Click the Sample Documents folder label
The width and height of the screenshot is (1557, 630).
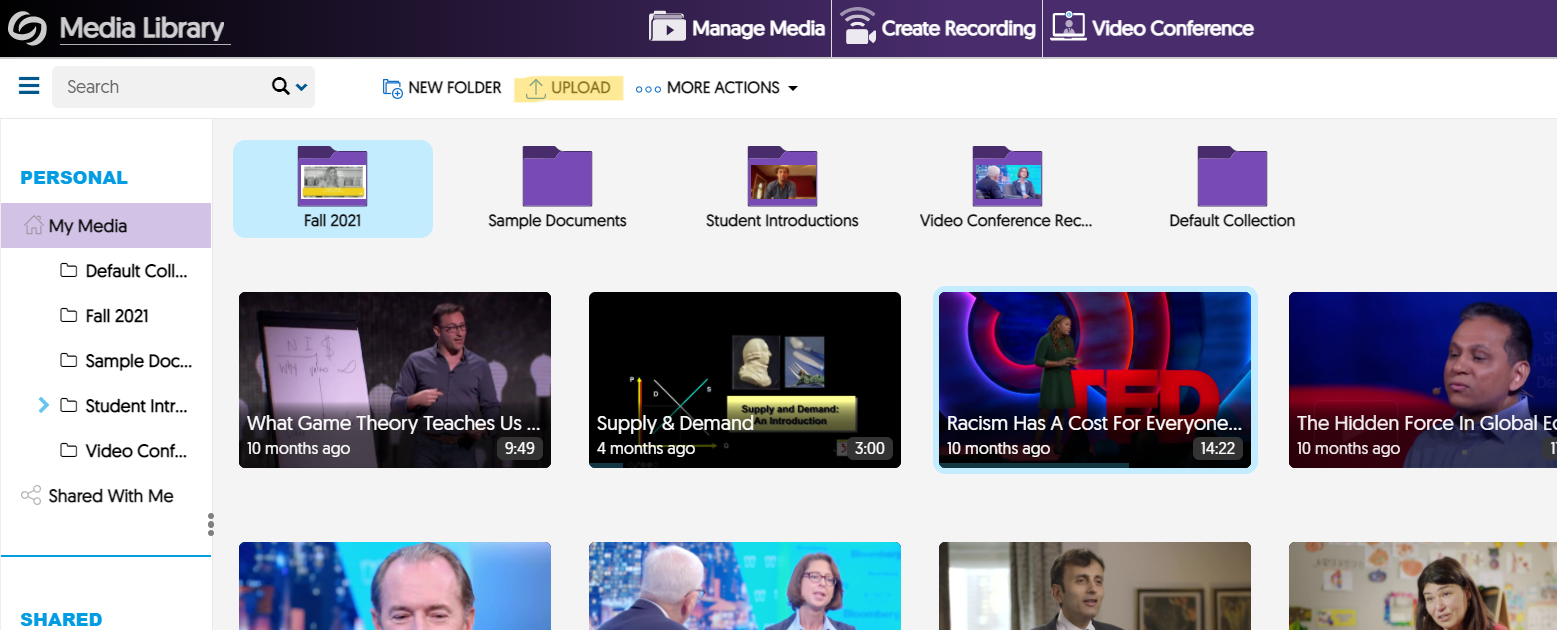pyautogui.click(x=557, y=221)
